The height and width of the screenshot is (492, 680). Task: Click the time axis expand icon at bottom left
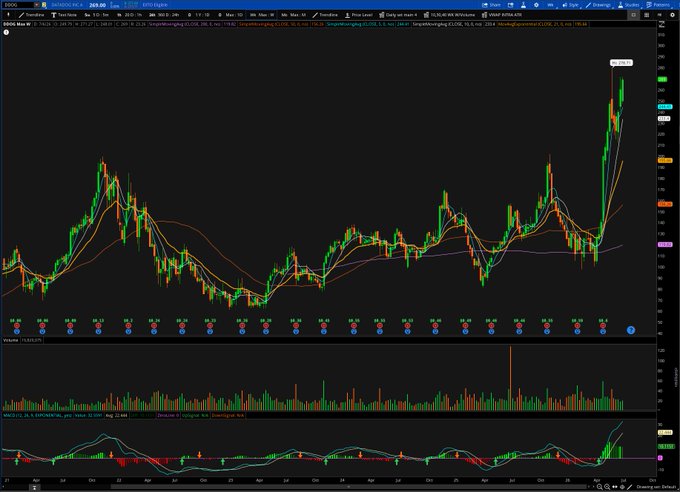34,488
